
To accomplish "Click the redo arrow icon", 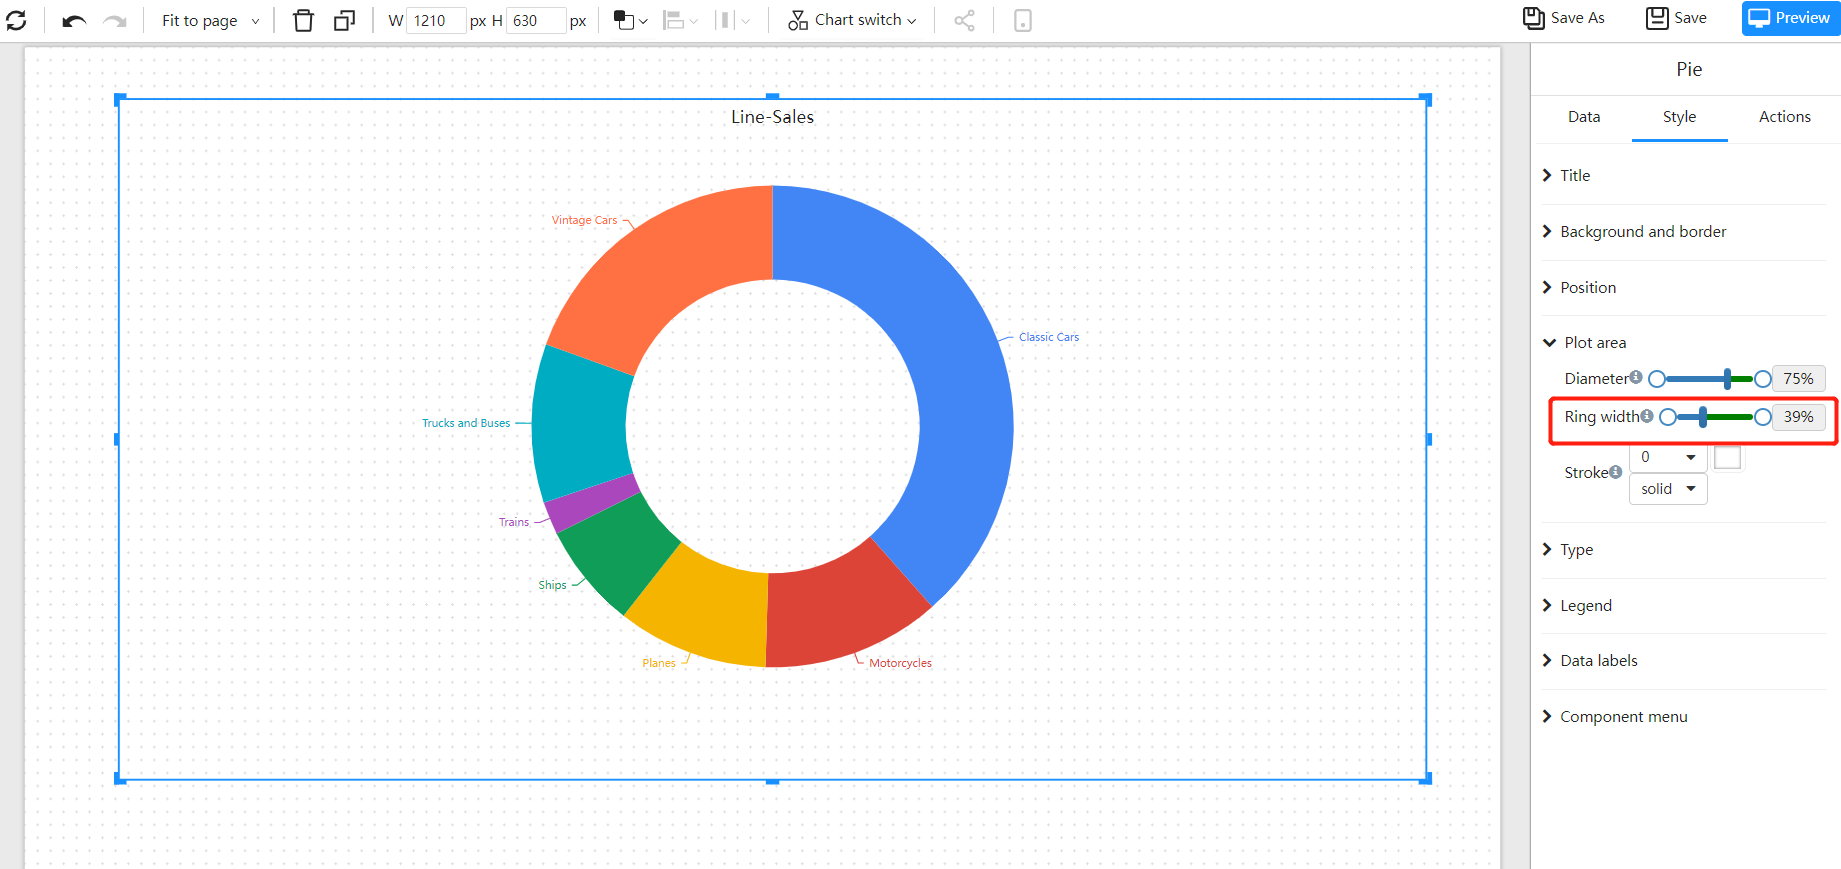I will 115,21.
